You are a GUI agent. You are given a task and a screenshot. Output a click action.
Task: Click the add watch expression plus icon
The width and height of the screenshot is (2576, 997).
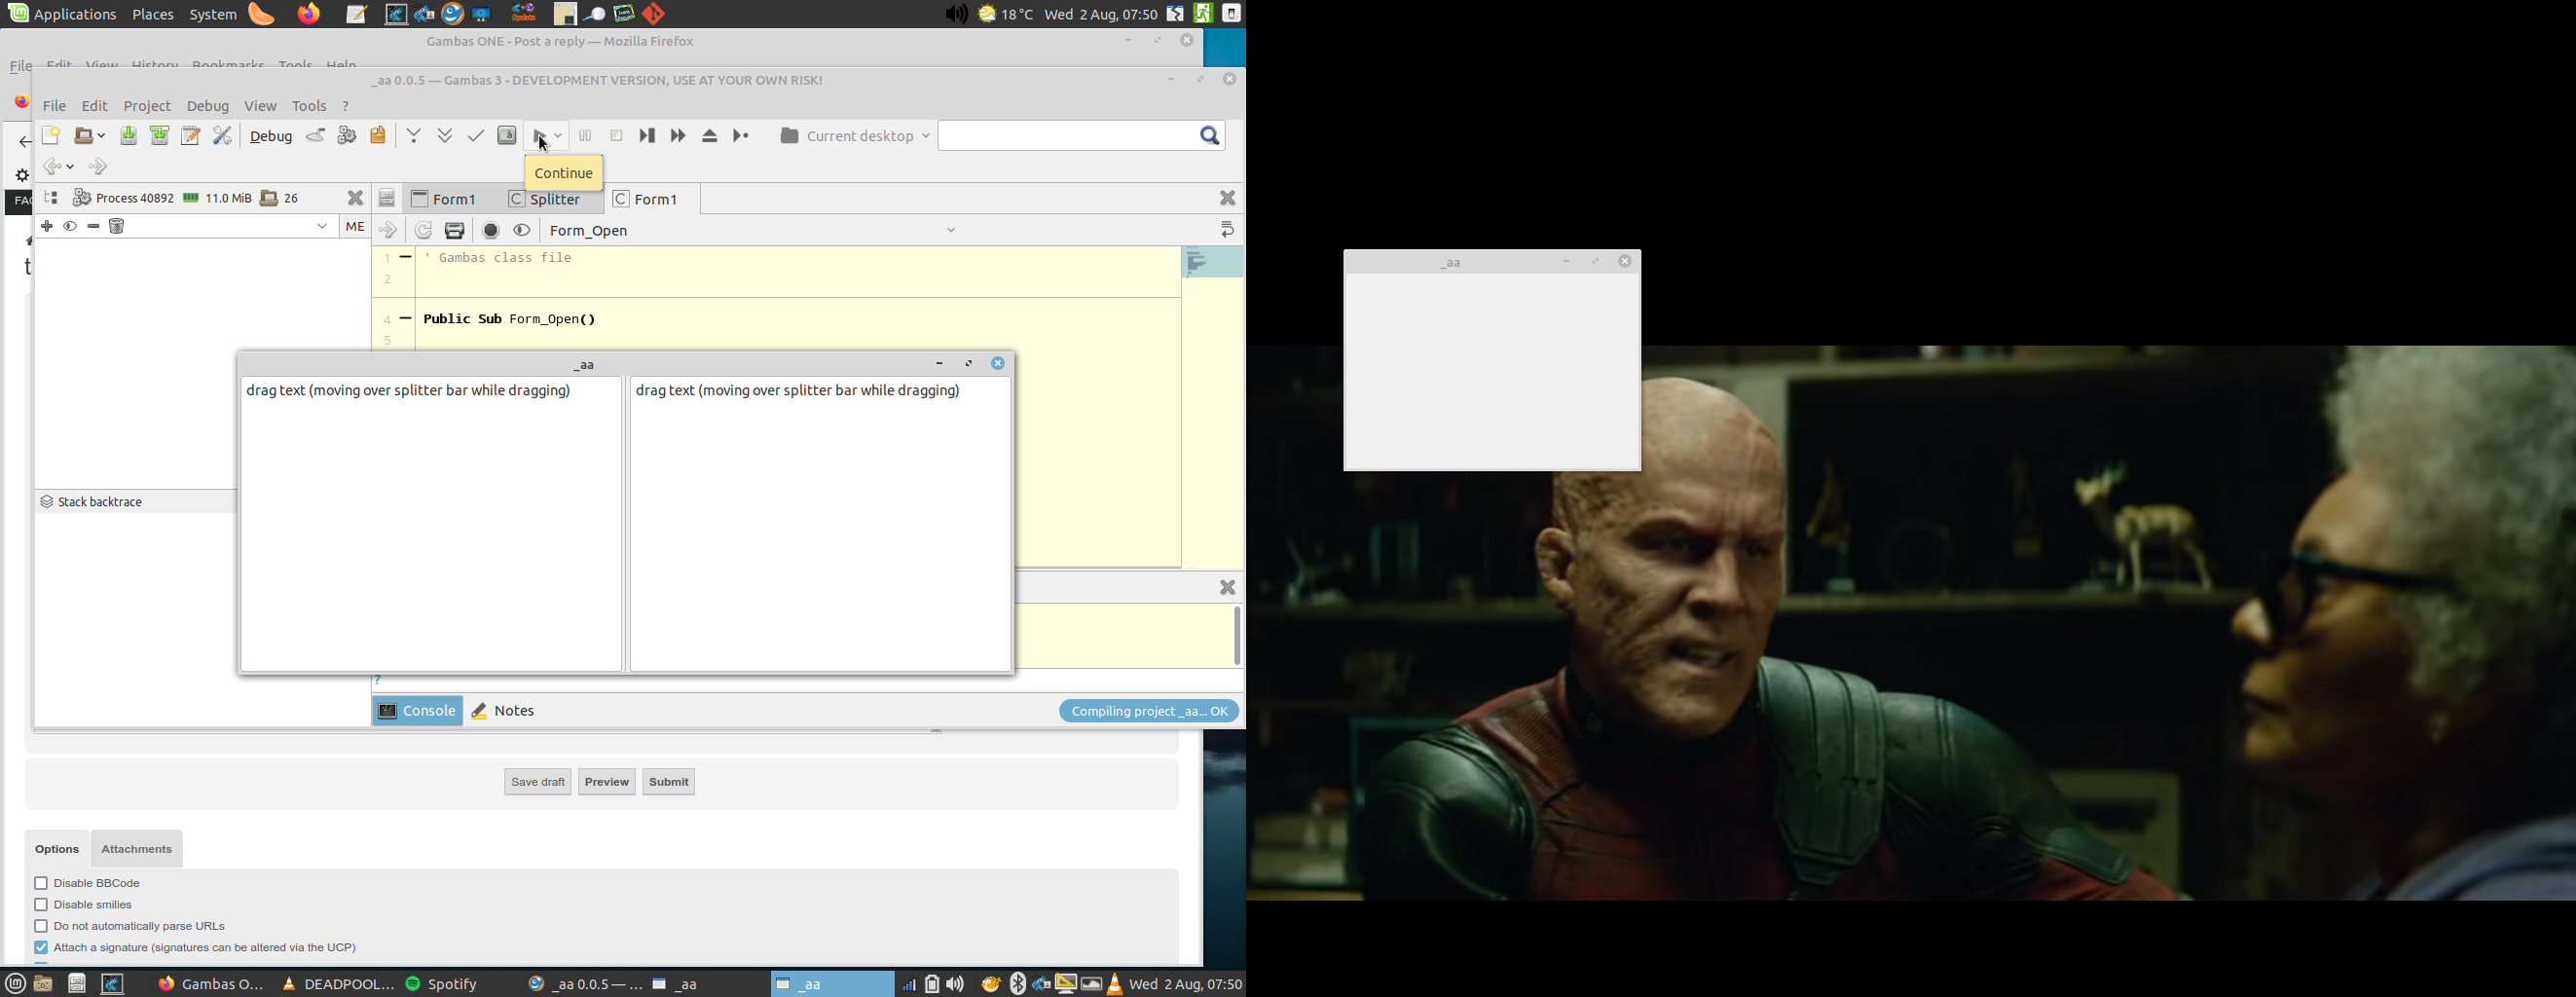pyautogui.click(x=47, y=227)
